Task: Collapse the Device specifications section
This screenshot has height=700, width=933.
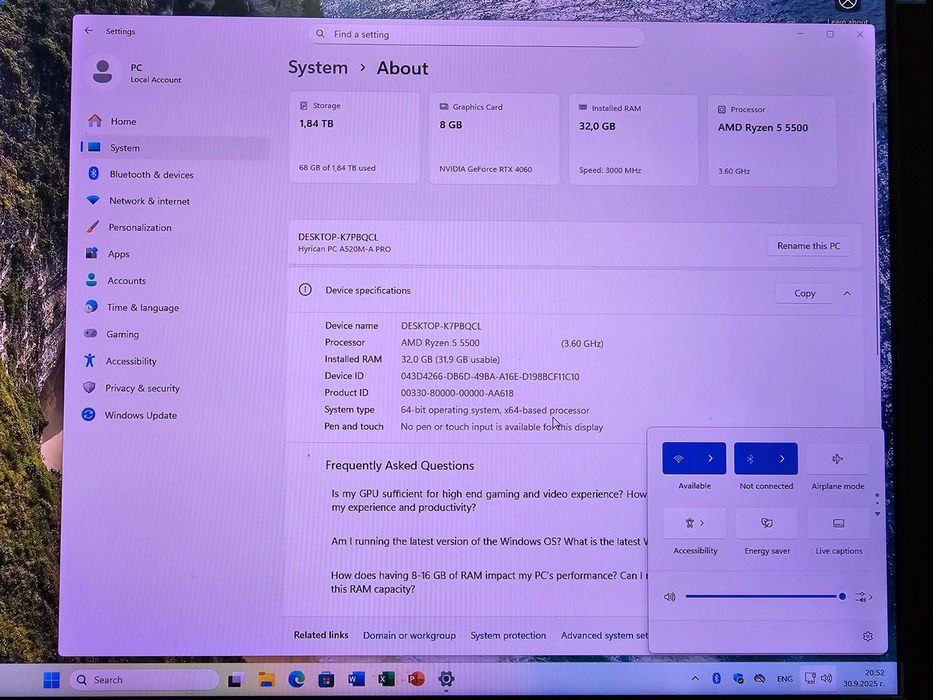Action: pos(847,293)
